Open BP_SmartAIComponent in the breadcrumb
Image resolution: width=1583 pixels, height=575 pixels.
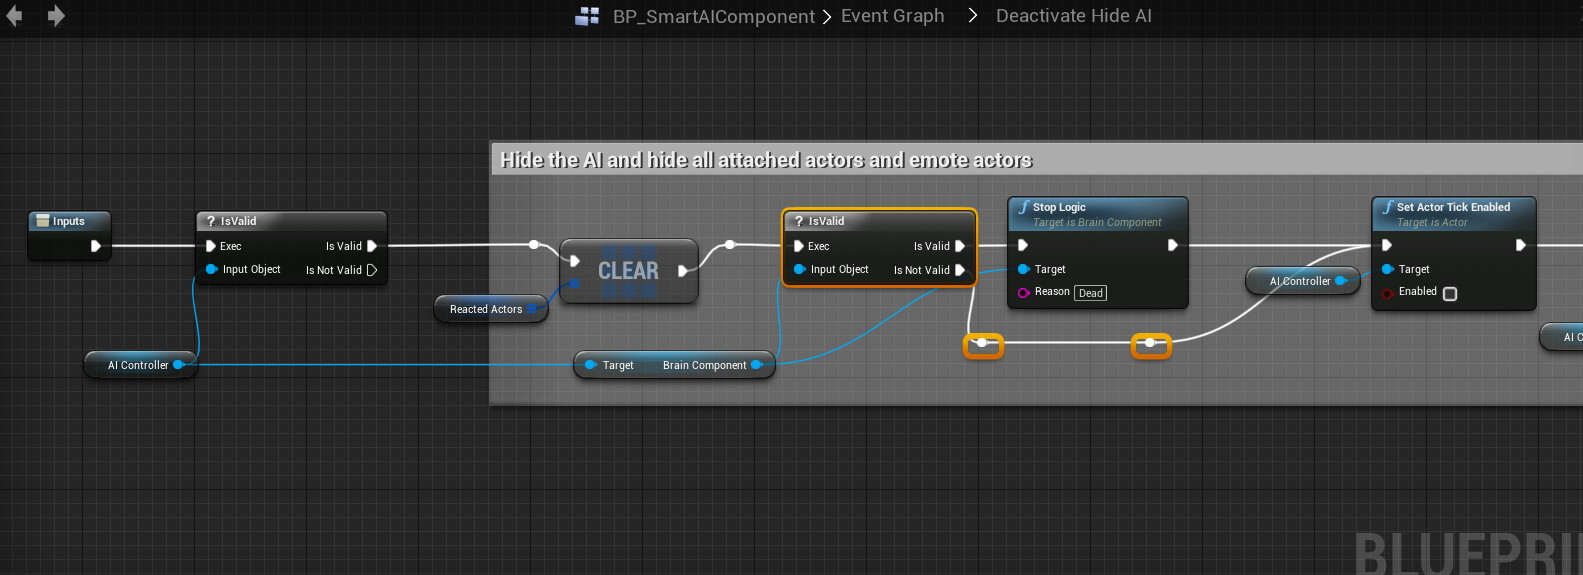[x=713, y=16]
